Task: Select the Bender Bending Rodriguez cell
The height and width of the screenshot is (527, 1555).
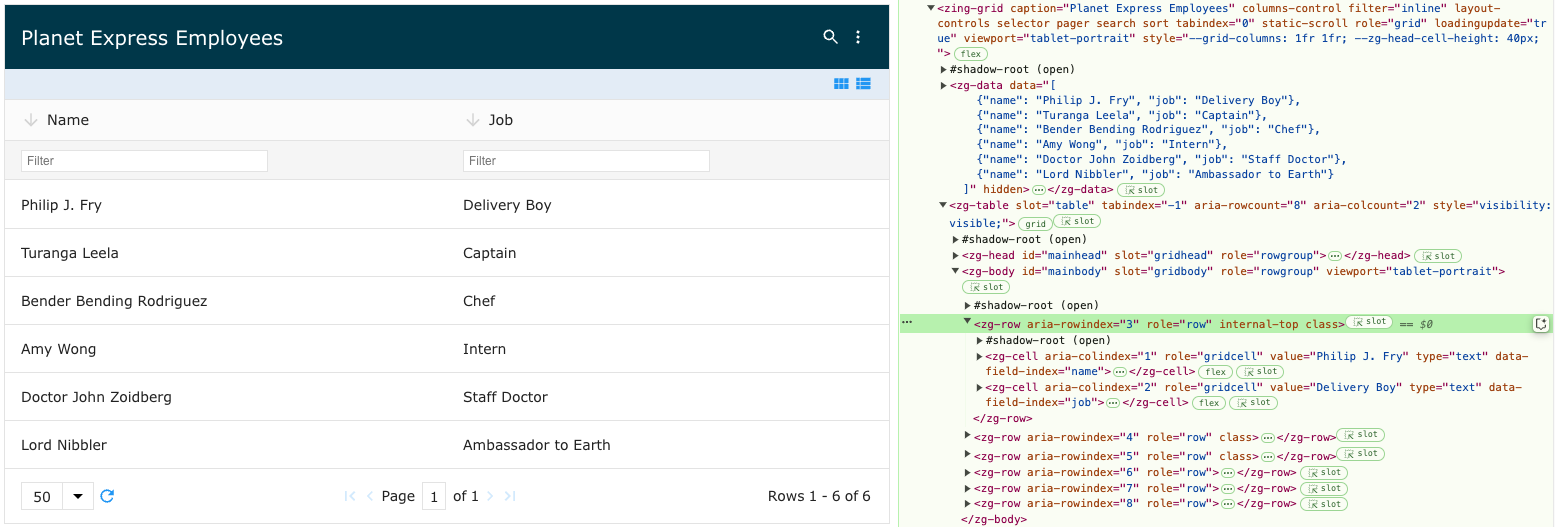Action: tap(226, 301)
